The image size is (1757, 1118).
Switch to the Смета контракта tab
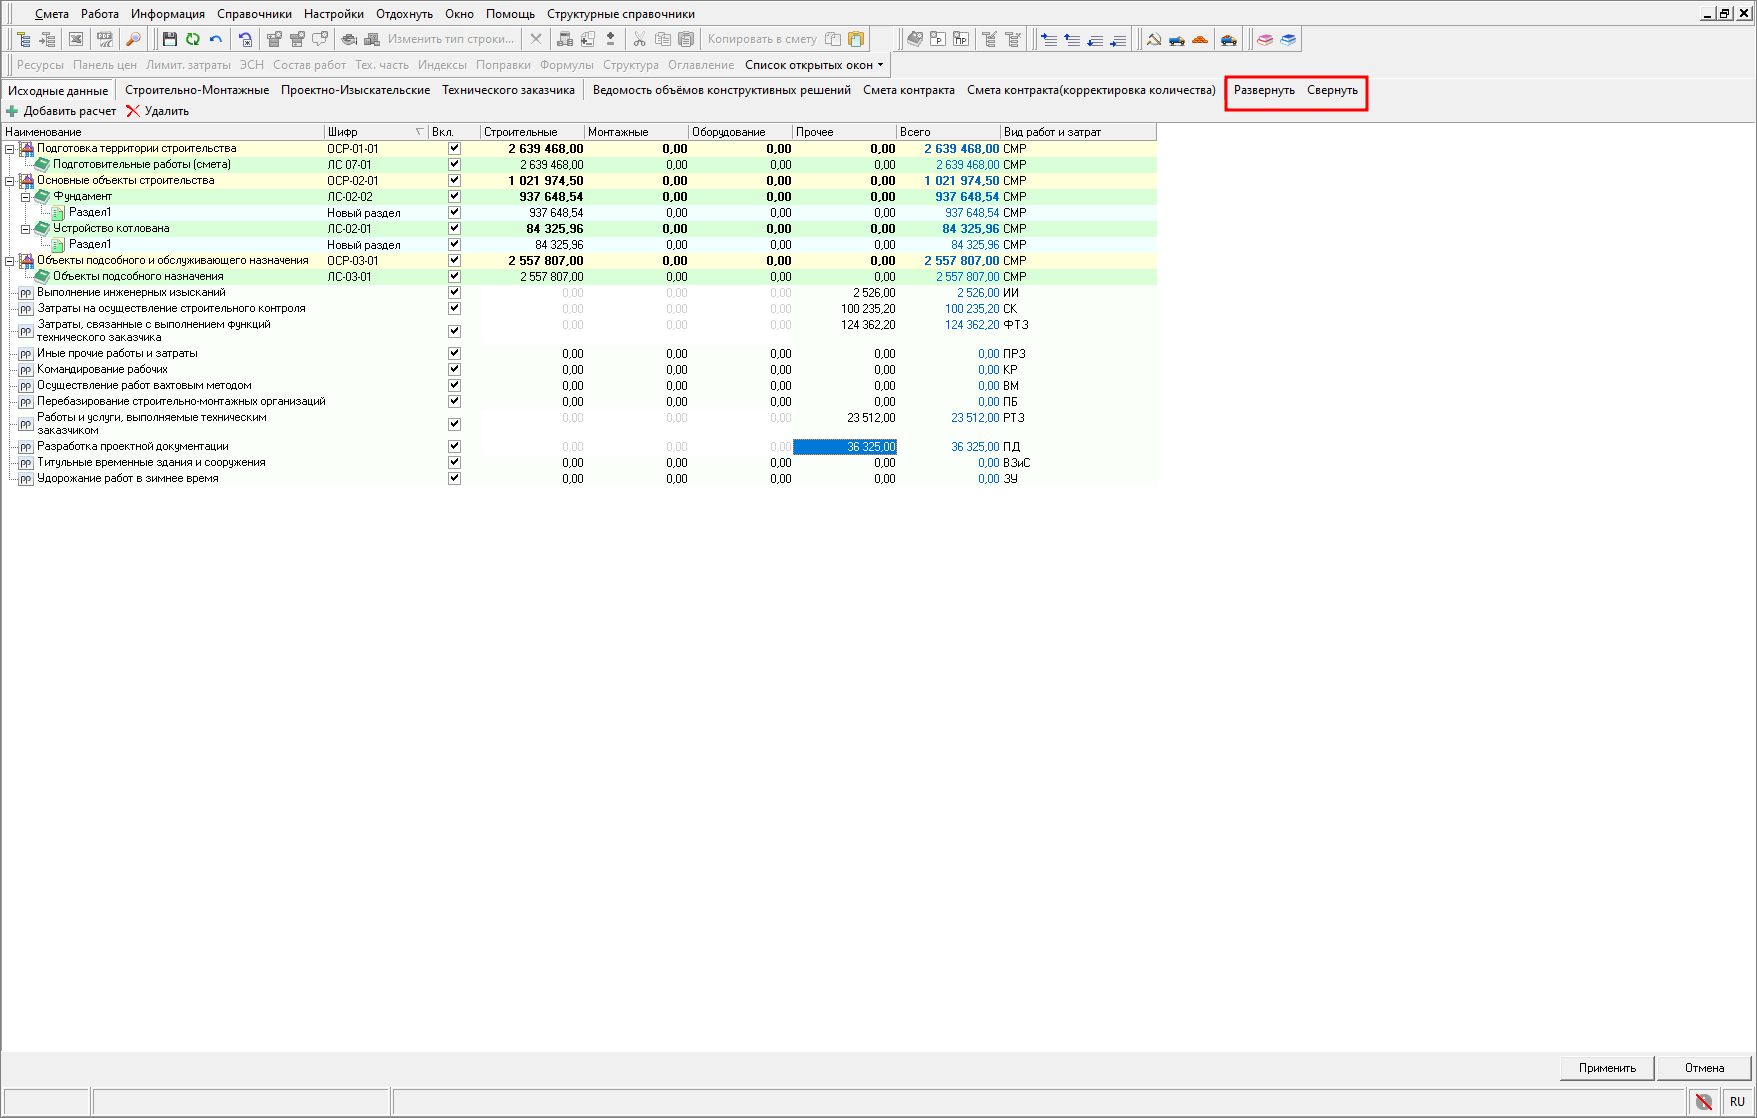tap(908, 90)
